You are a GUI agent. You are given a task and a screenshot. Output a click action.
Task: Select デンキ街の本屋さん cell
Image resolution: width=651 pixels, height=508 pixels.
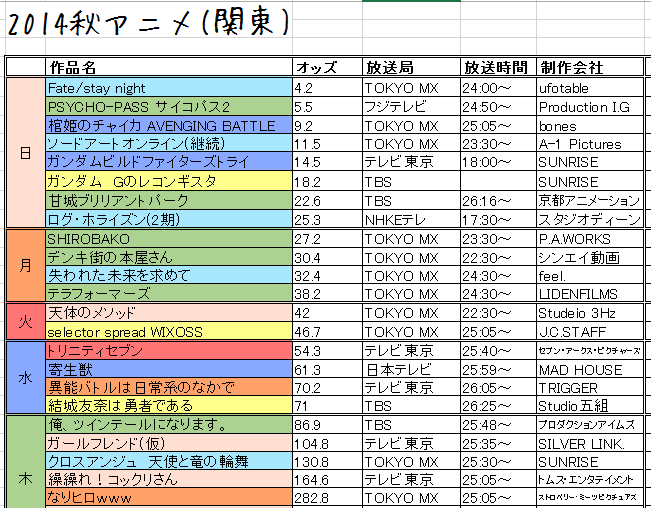coord(169,257)
